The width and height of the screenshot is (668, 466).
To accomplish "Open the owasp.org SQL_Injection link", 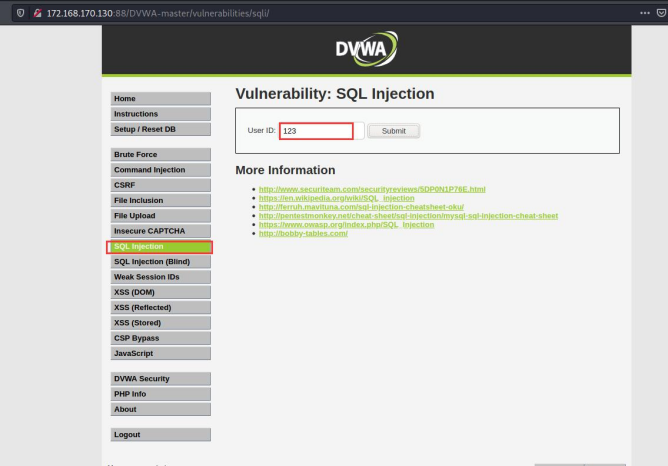I will (346, 224).
